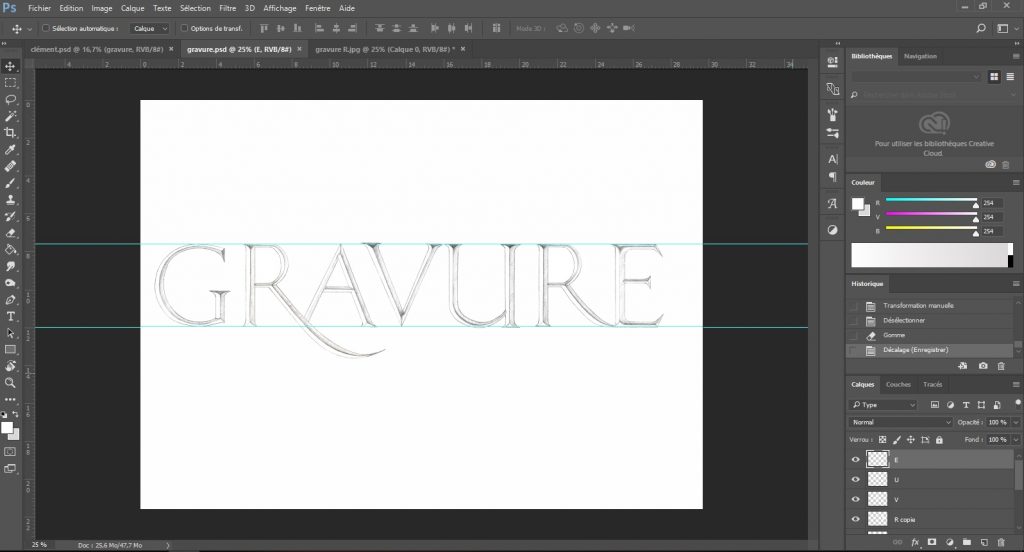Select Décalage (Enregistrer) history state
The image size is (1024, 552).
pos(930,350)
